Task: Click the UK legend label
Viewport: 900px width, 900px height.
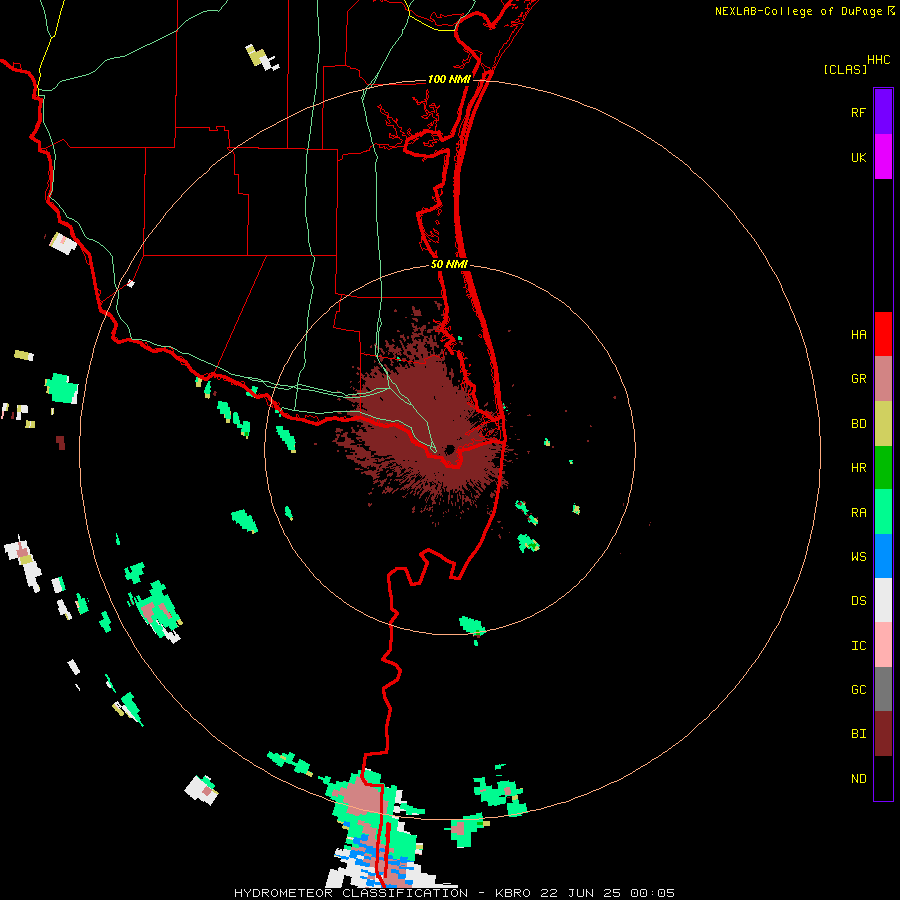Action: pos(858,158)
